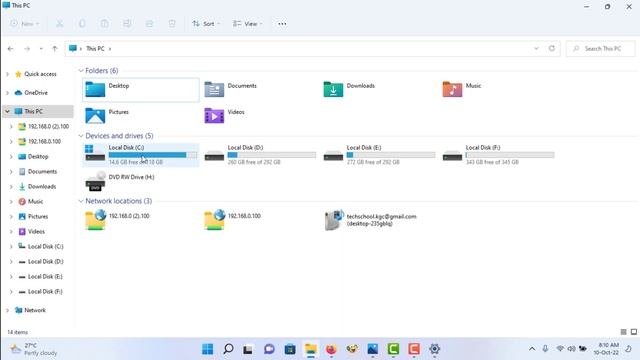Open taskbar Search magnifier

pyautogui.click(x=228, y=349)
